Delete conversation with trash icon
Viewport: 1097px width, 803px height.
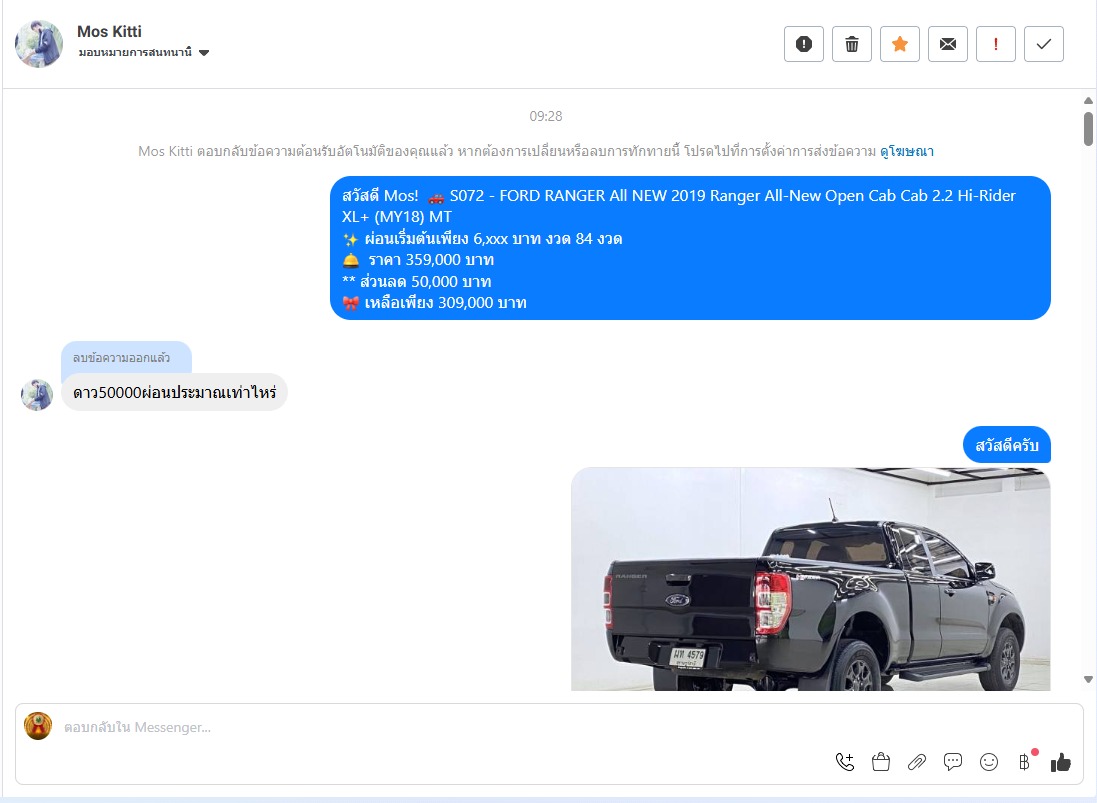[851, 44]
